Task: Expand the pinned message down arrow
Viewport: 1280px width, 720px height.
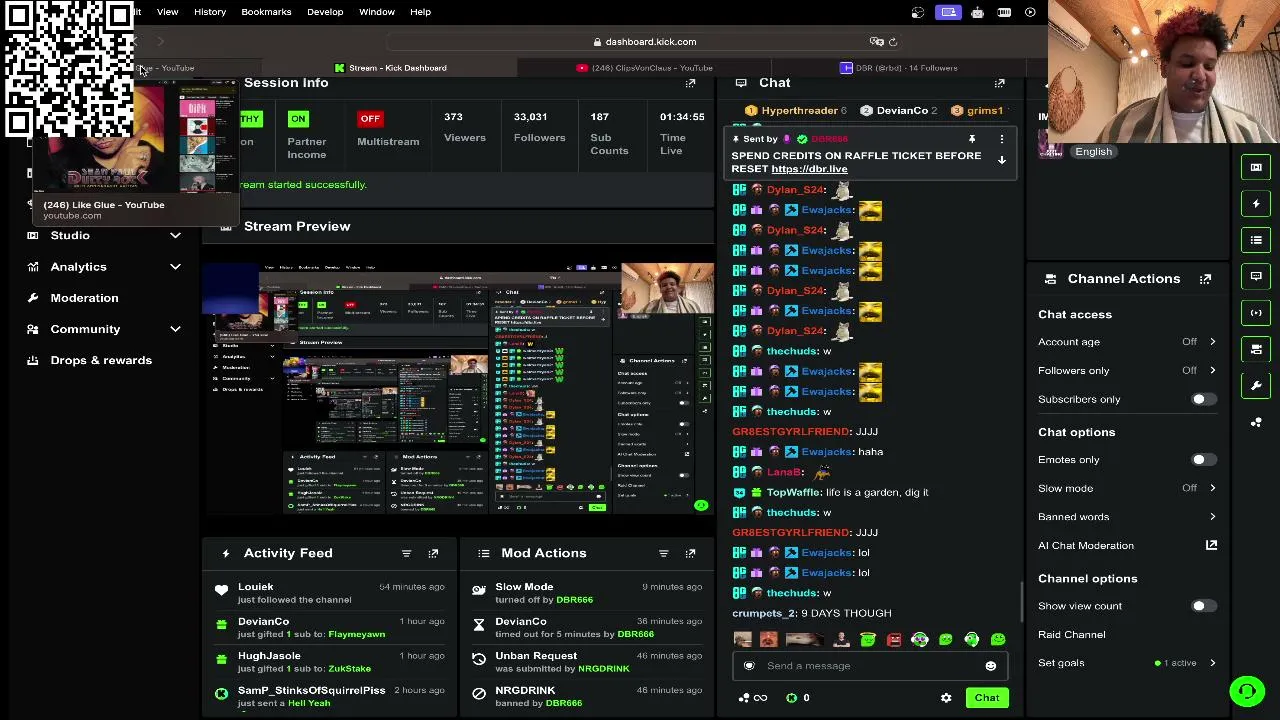Action: pyautogui.click(x=1001, y=160)
